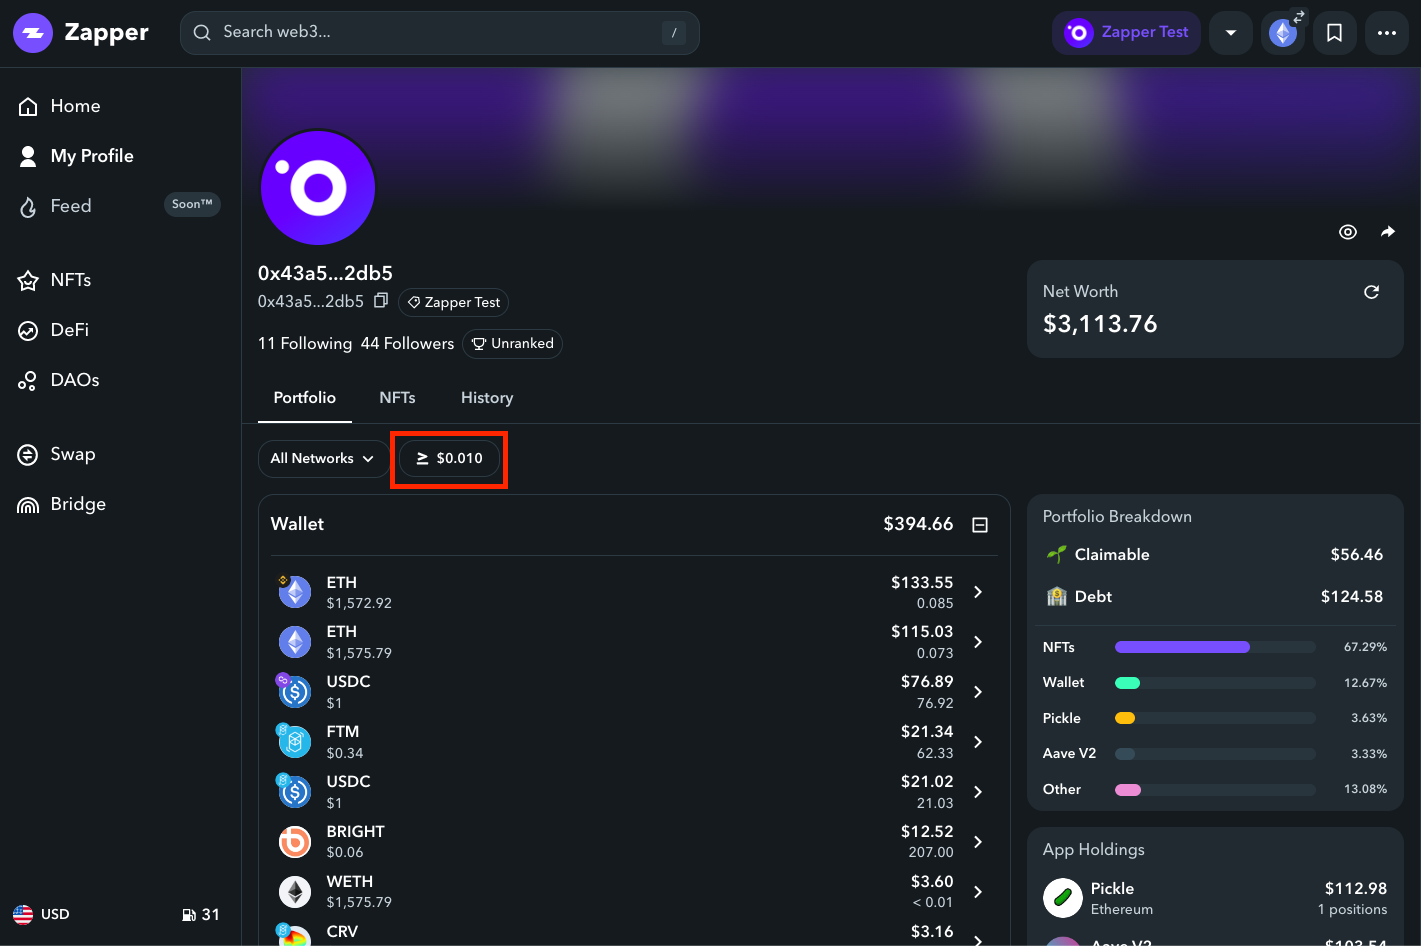Refresh the Net Worth value

tap(1371, 291)
